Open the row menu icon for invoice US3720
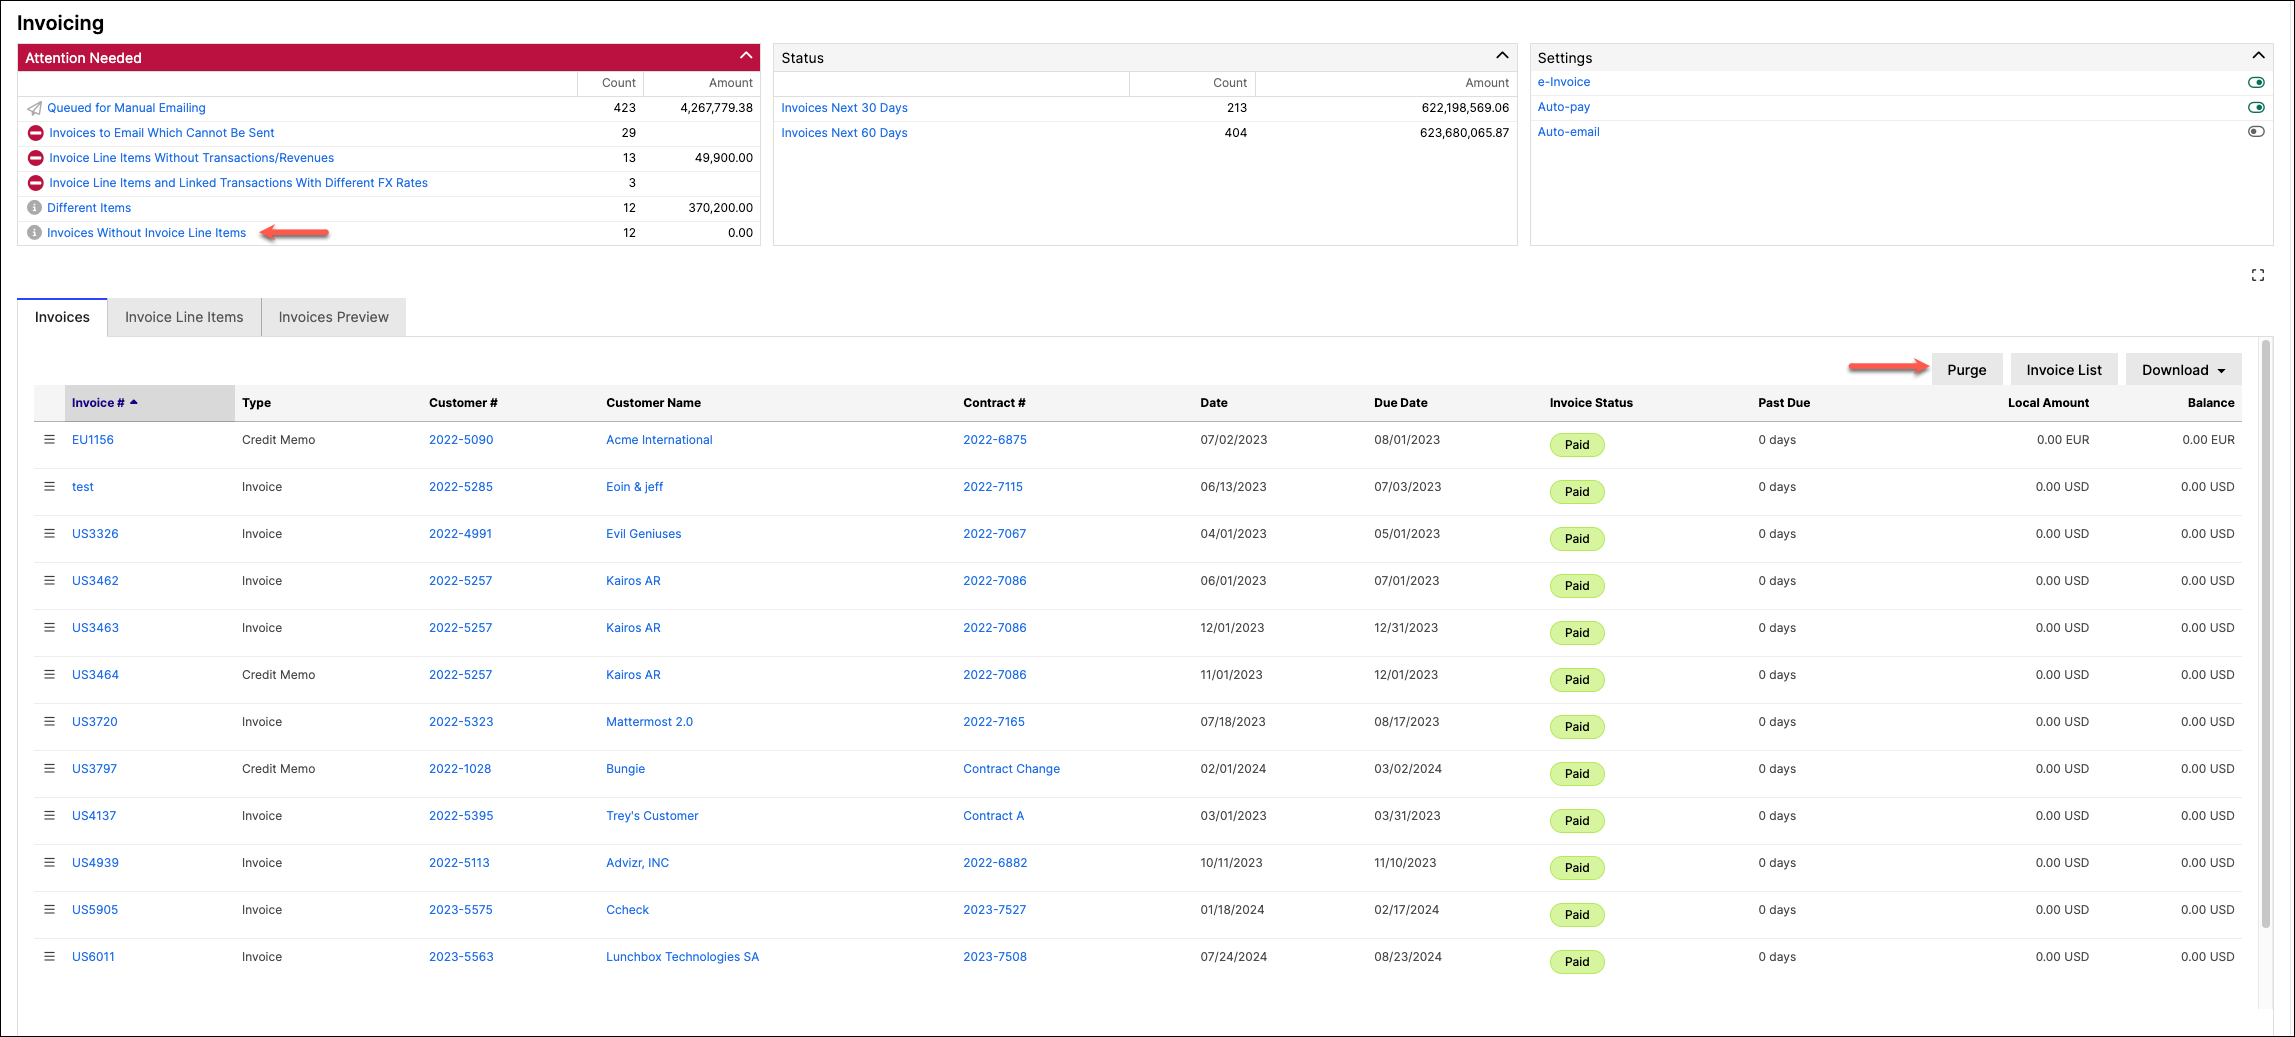 [49, 721]
